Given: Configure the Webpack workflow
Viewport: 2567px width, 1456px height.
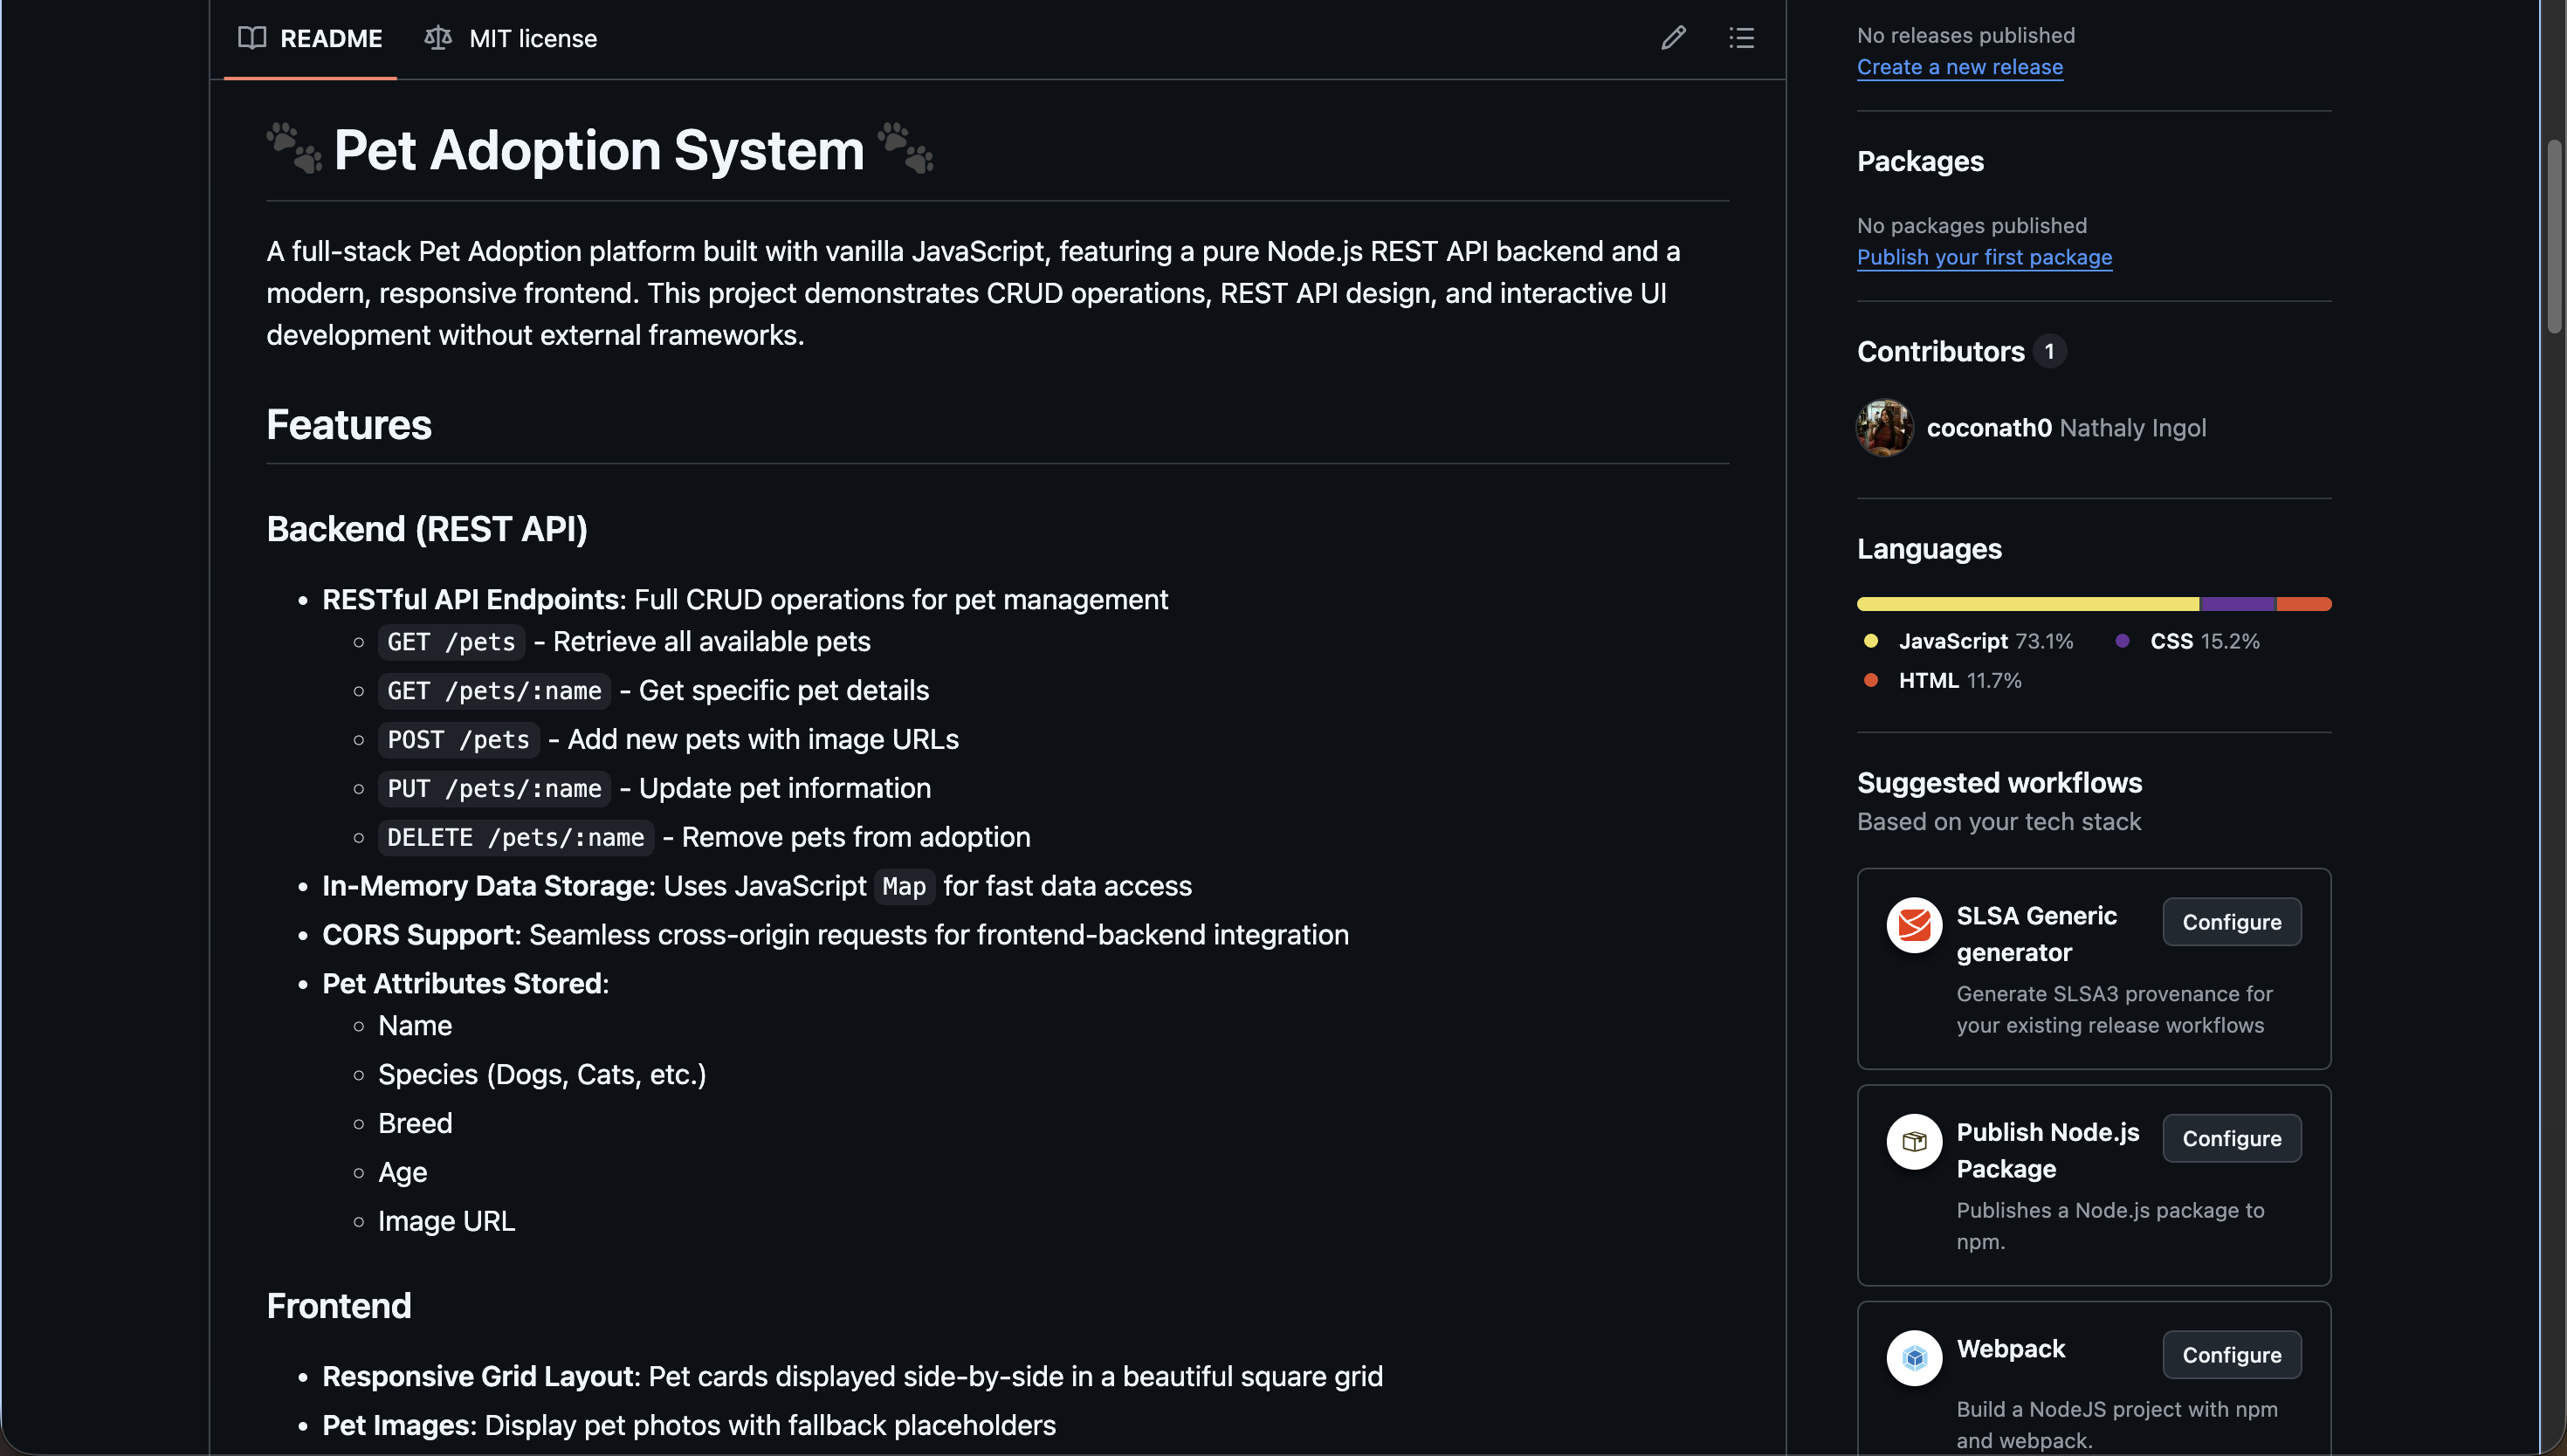Looking at the screenshot, I should [2231, 1354].
